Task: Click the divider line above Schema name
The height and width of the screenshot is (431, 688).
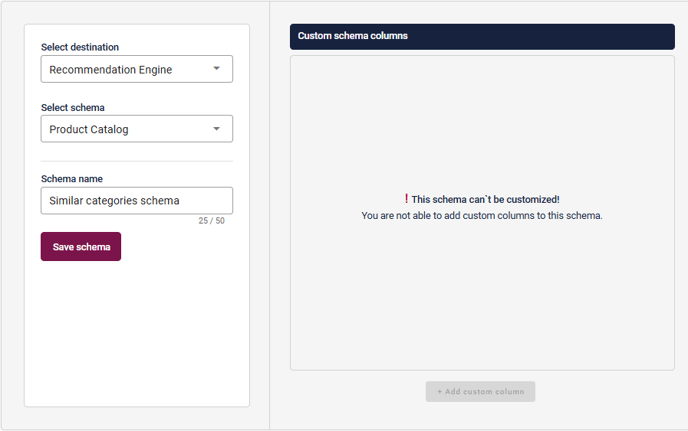Action: click(136, 161)
